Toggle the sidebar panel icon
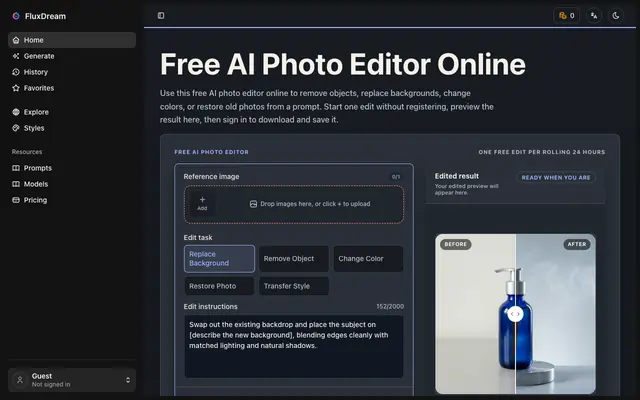The image size is (640, 400). 161,16
